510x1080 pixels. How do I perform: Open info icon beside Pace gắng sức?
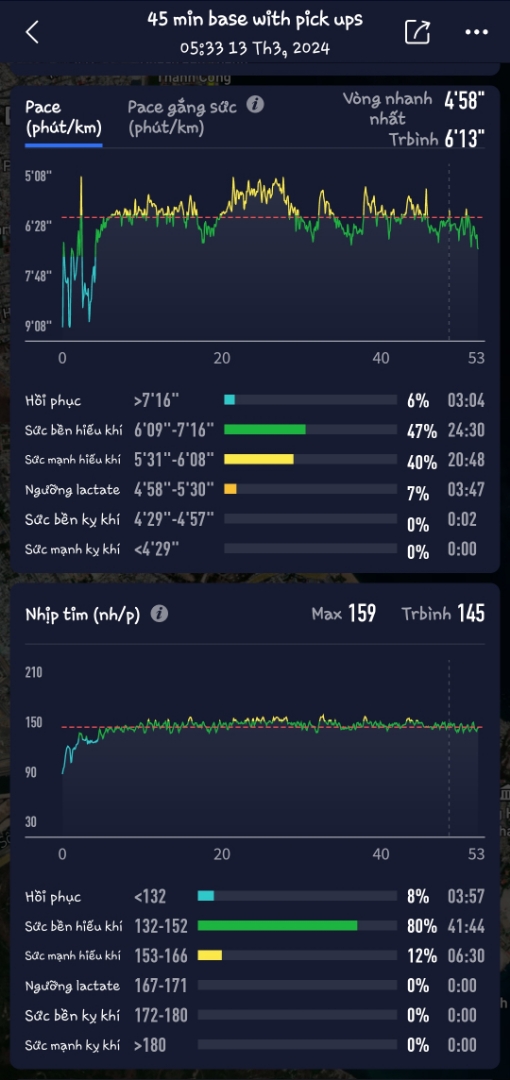coord(255,105)
